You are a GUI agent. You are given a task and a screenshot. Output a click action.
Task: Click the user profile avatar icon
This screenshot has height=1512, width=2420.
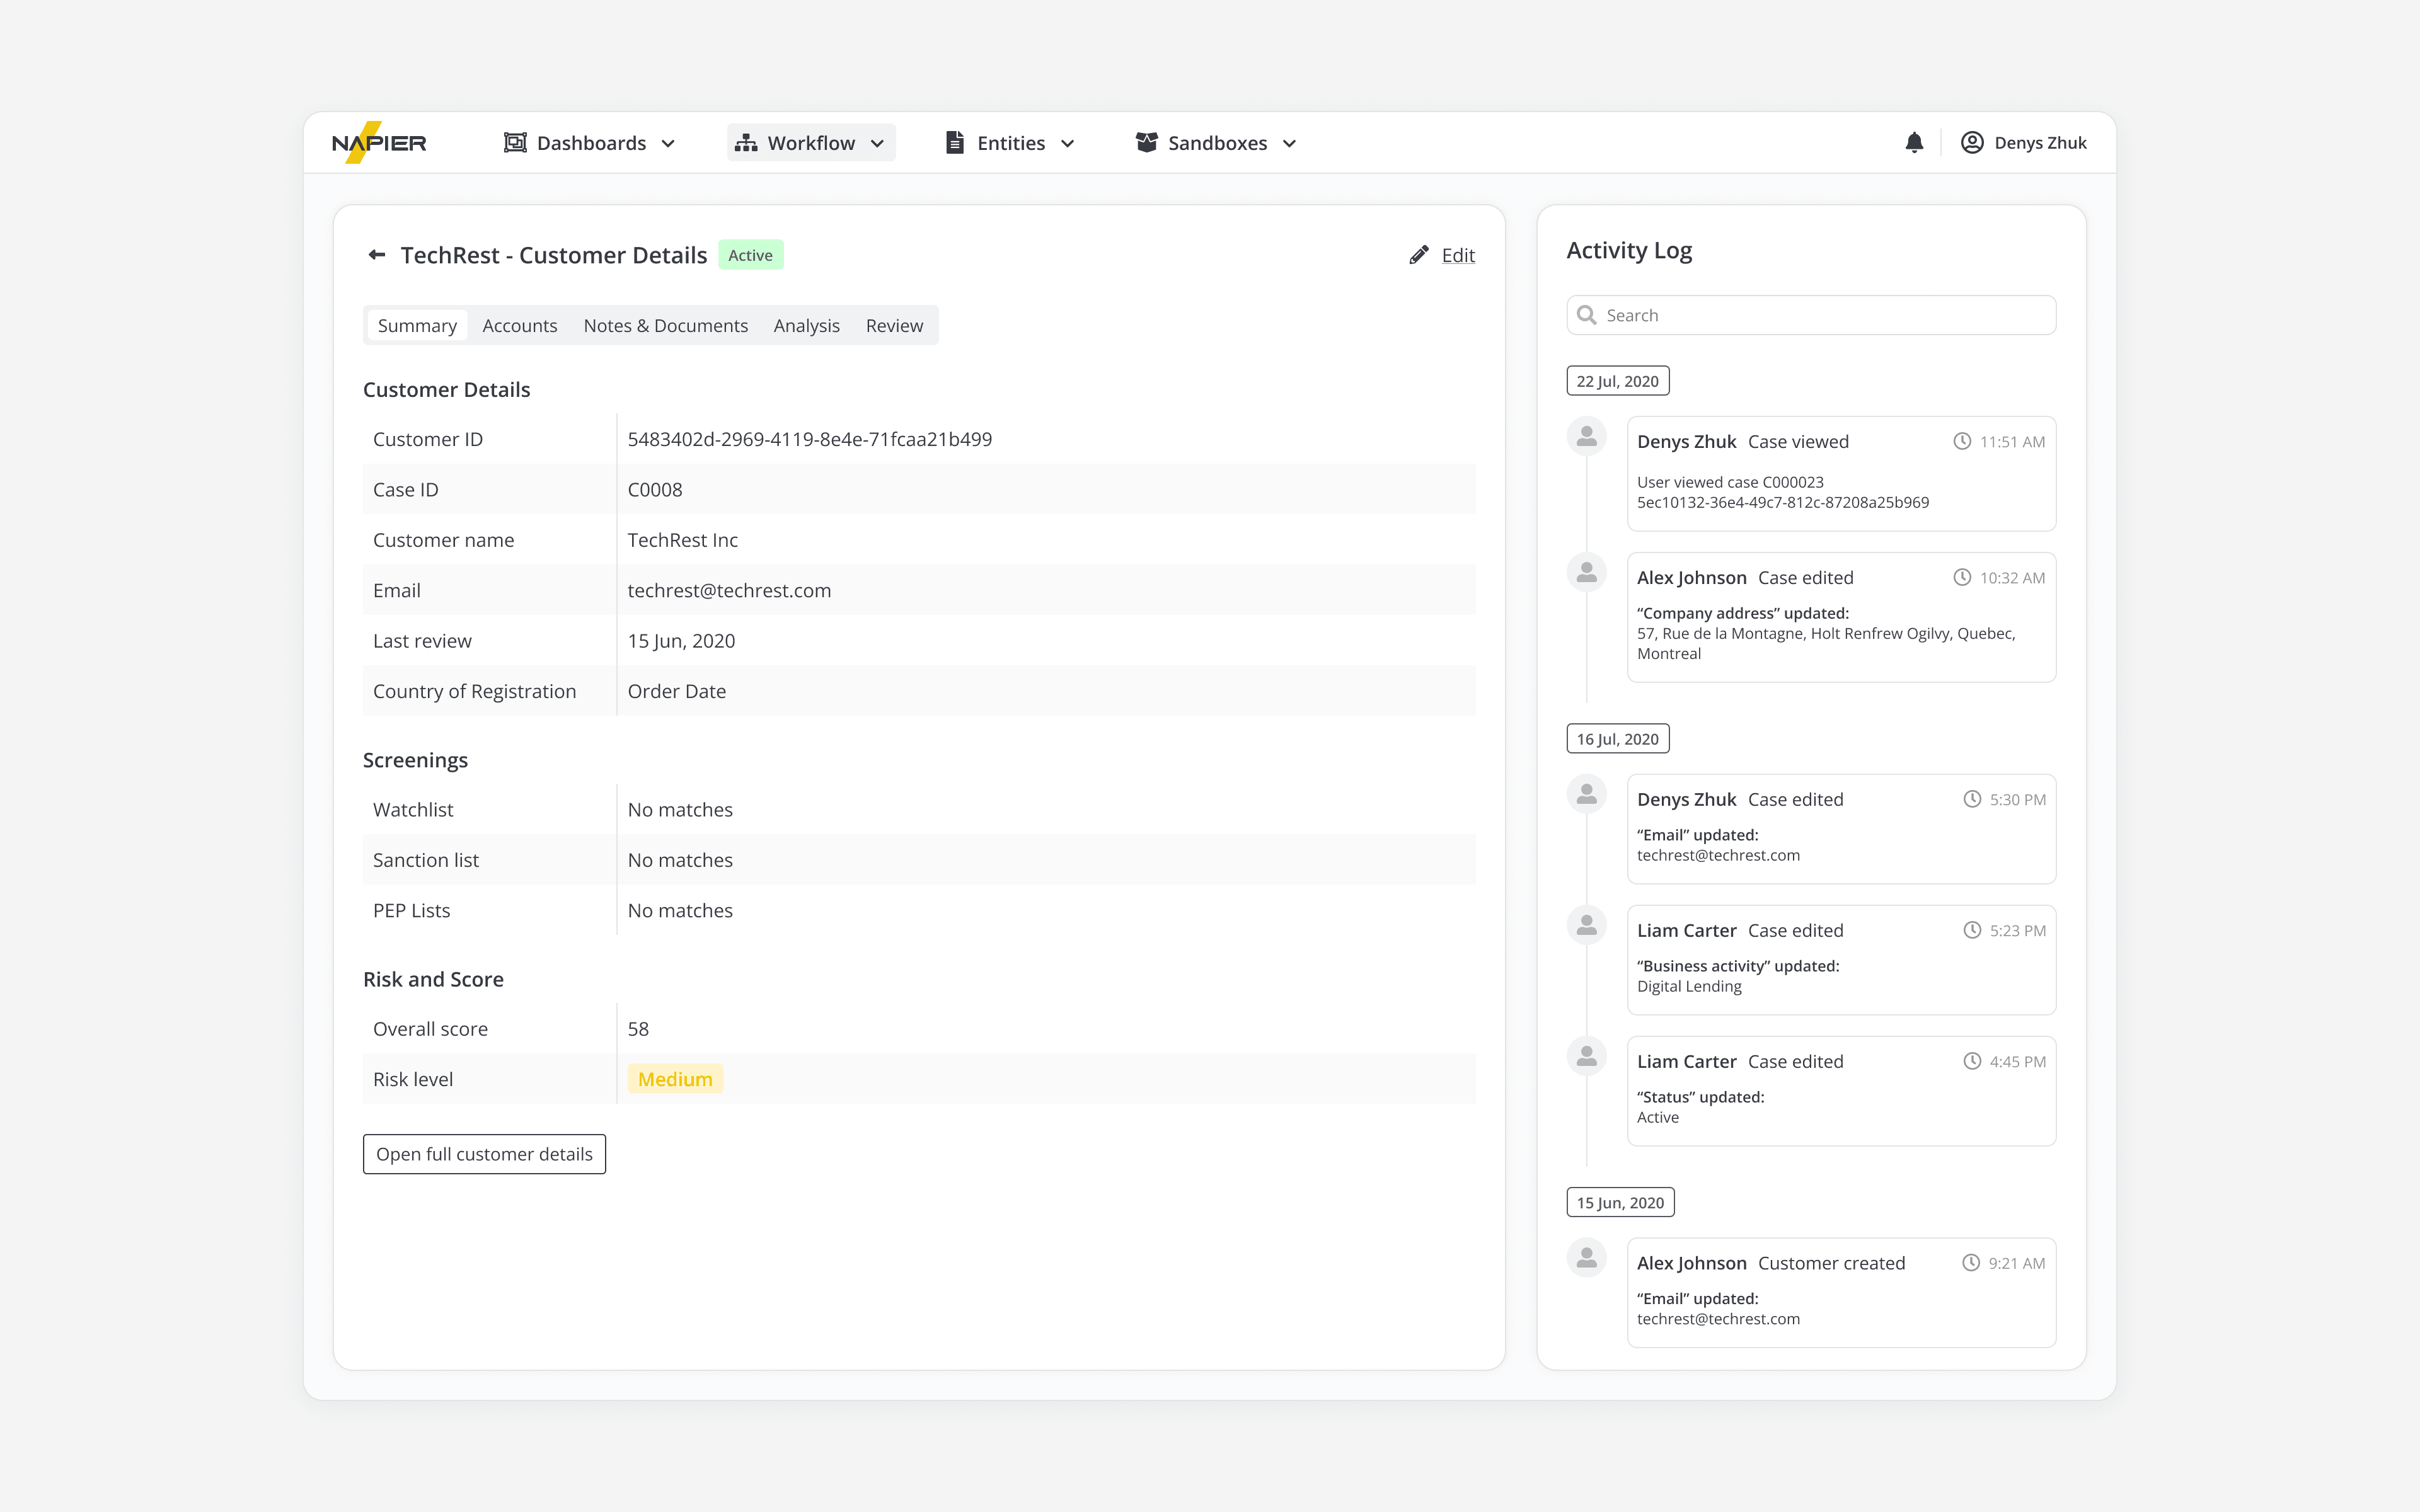(1971, 143)
